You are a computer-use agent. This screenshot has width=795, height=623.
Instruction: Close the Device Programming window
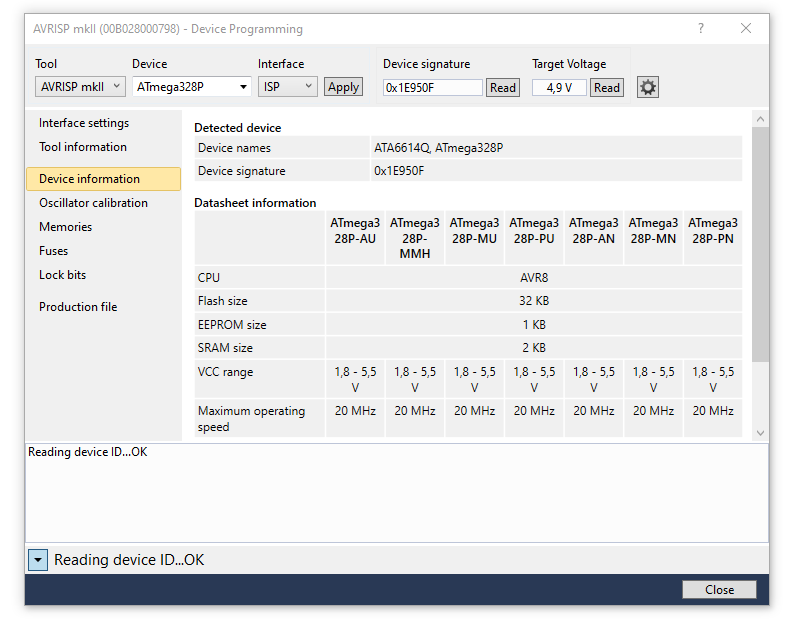[745, 28]
